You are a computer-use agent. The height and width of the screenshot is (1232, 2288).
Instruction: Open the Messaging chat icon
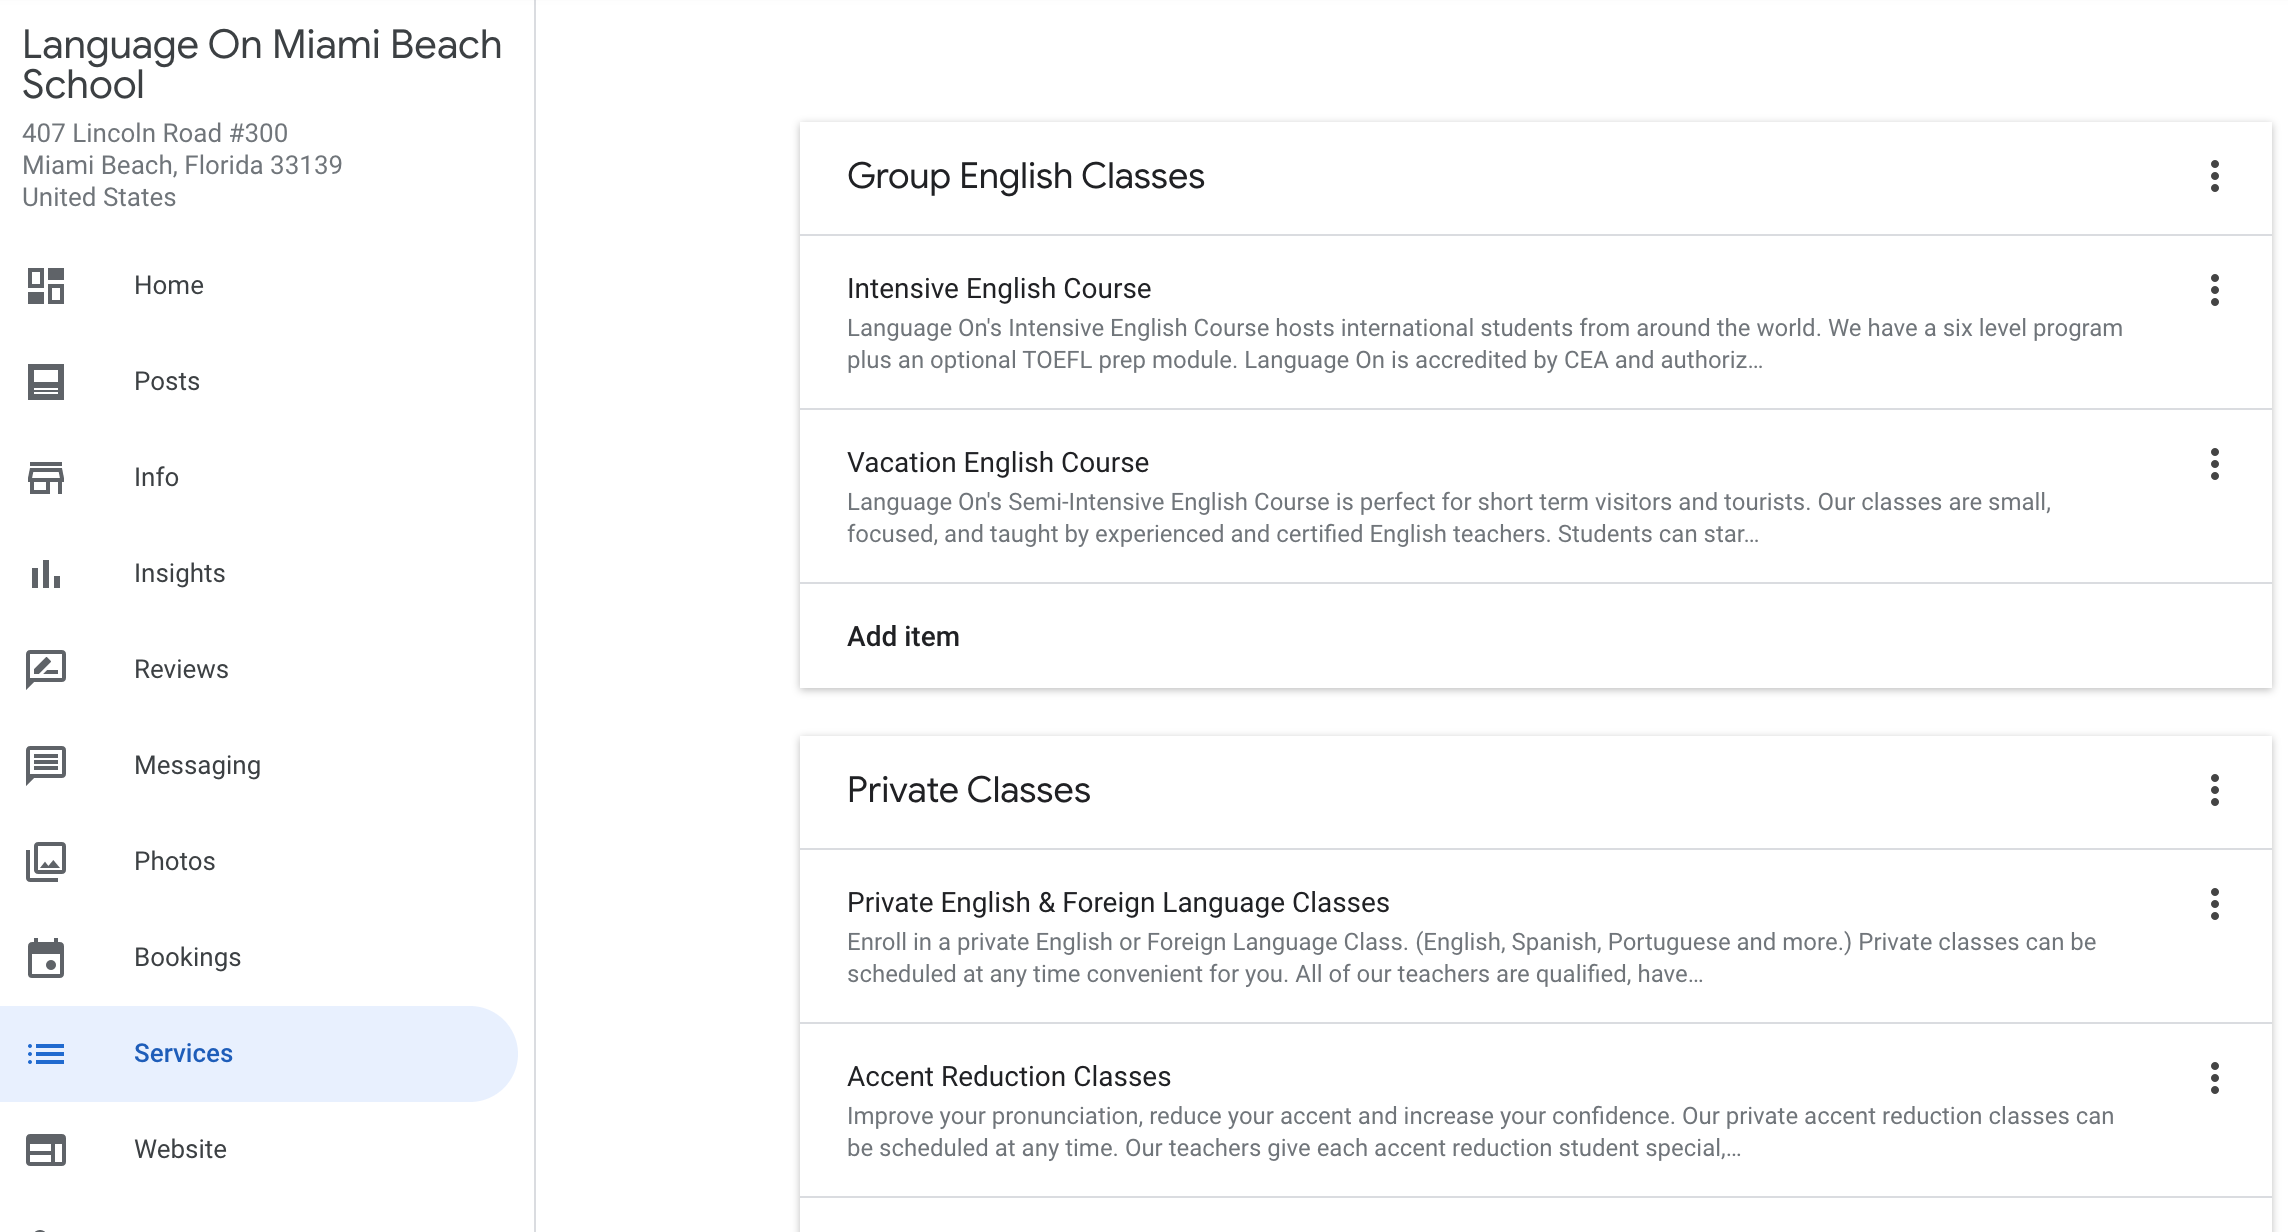(x=46, y=766)
